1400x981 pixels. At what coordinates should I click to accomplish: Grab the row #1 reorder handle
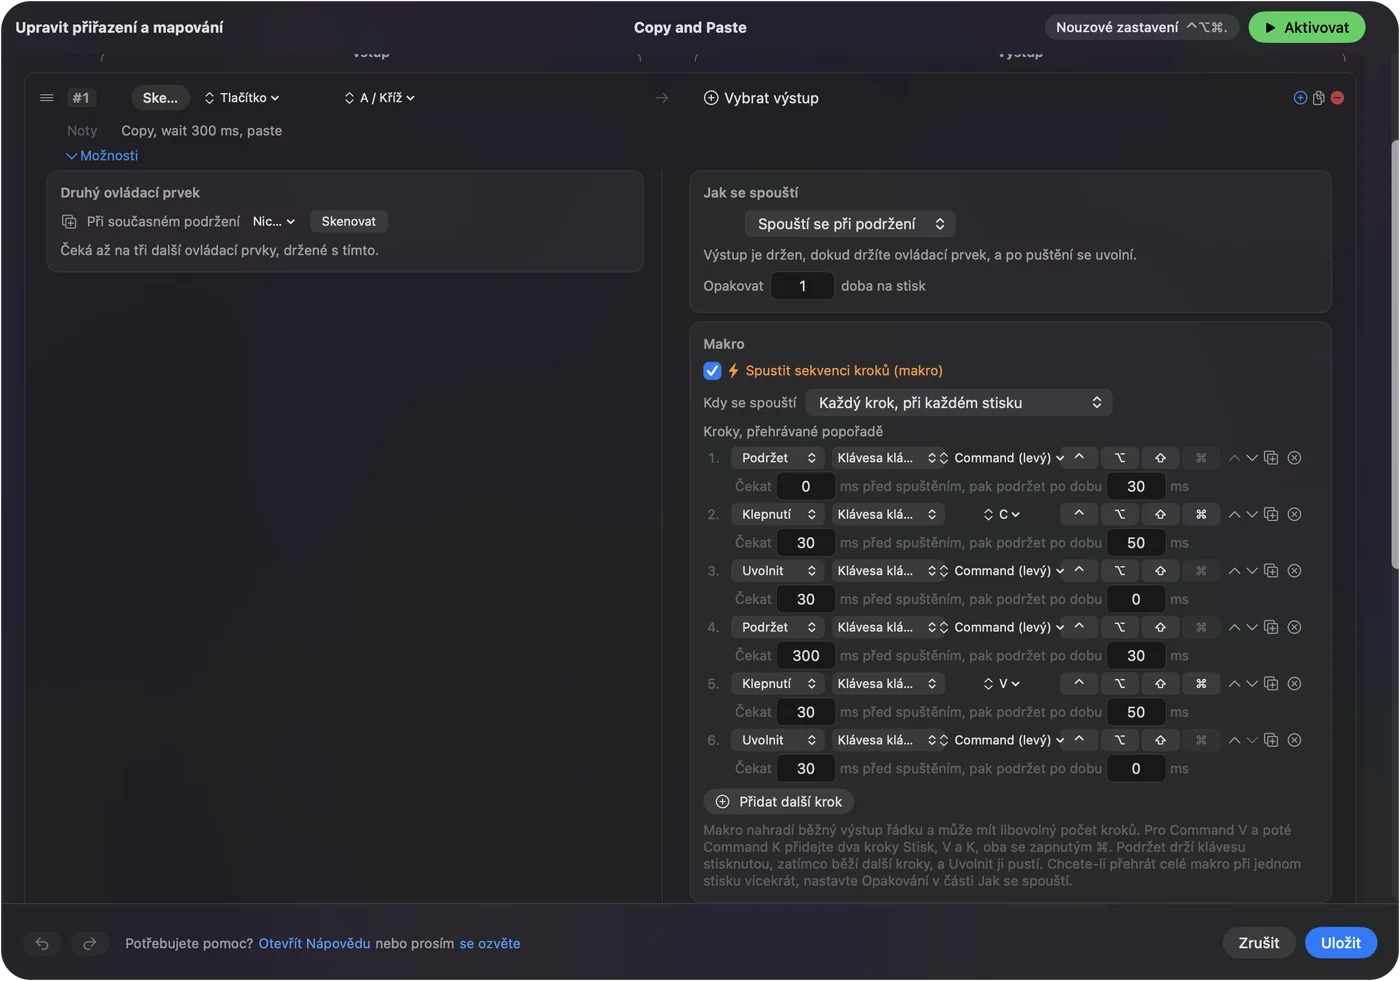pyautogui.click(x=46, y=98)
